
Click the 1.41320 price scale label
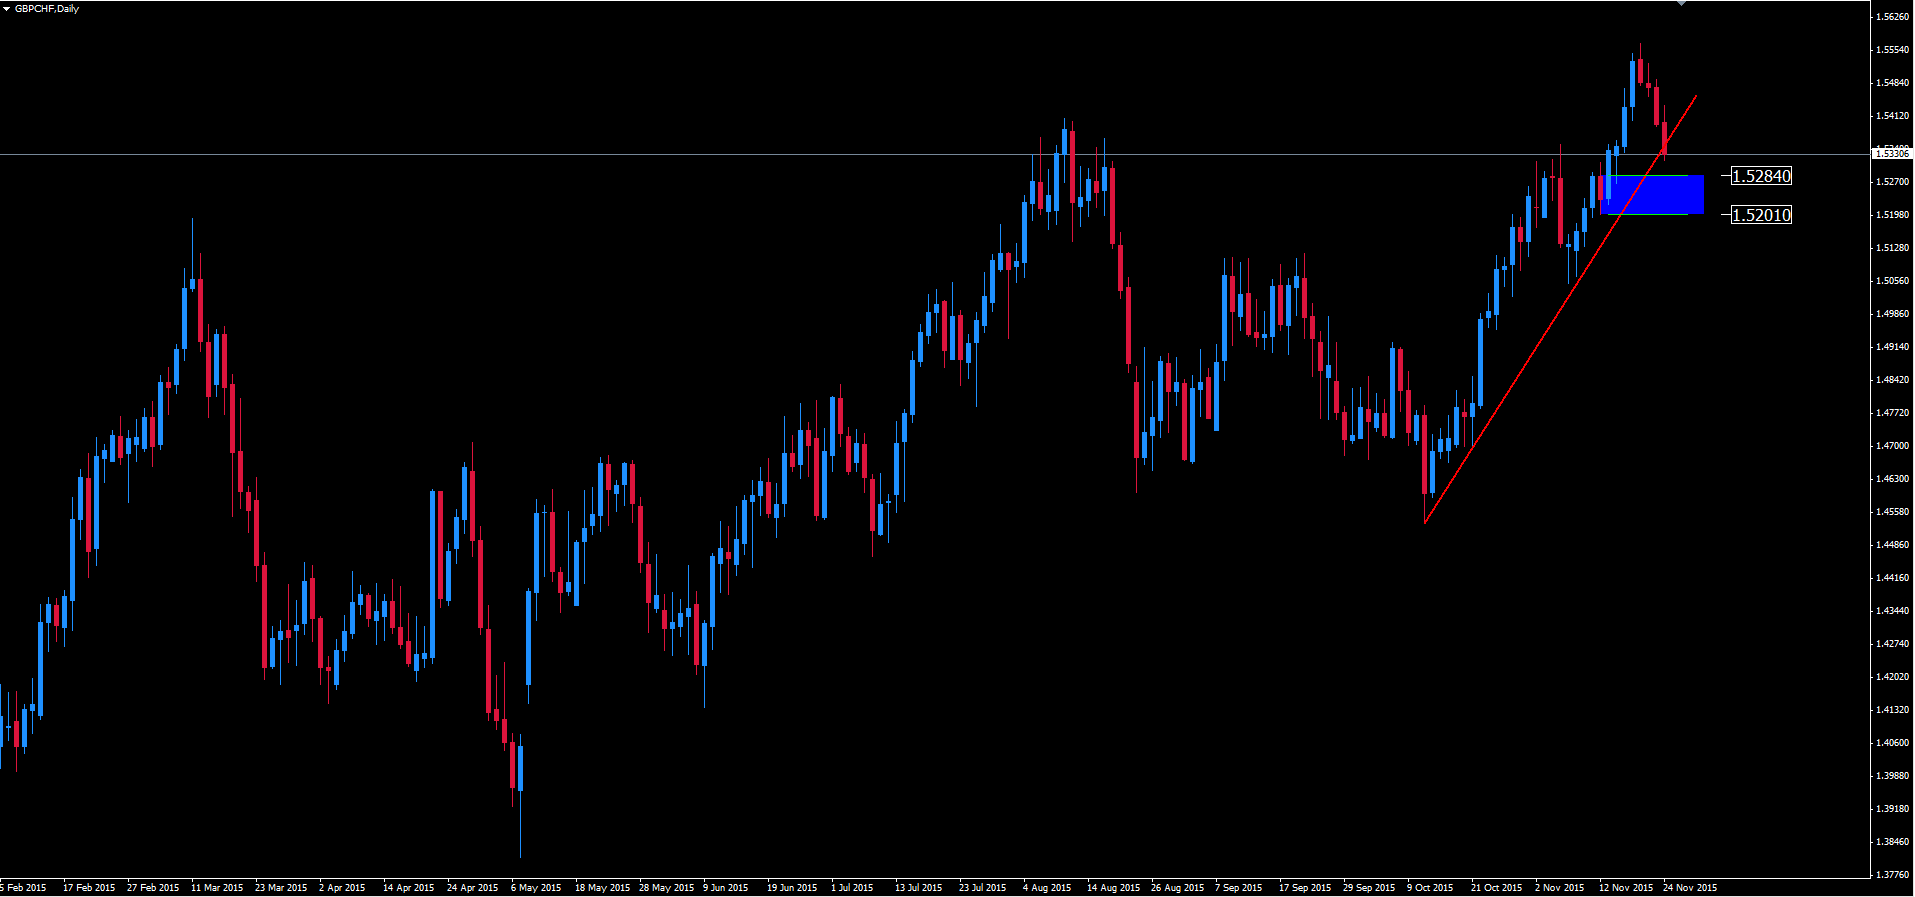coord(1892,710)
